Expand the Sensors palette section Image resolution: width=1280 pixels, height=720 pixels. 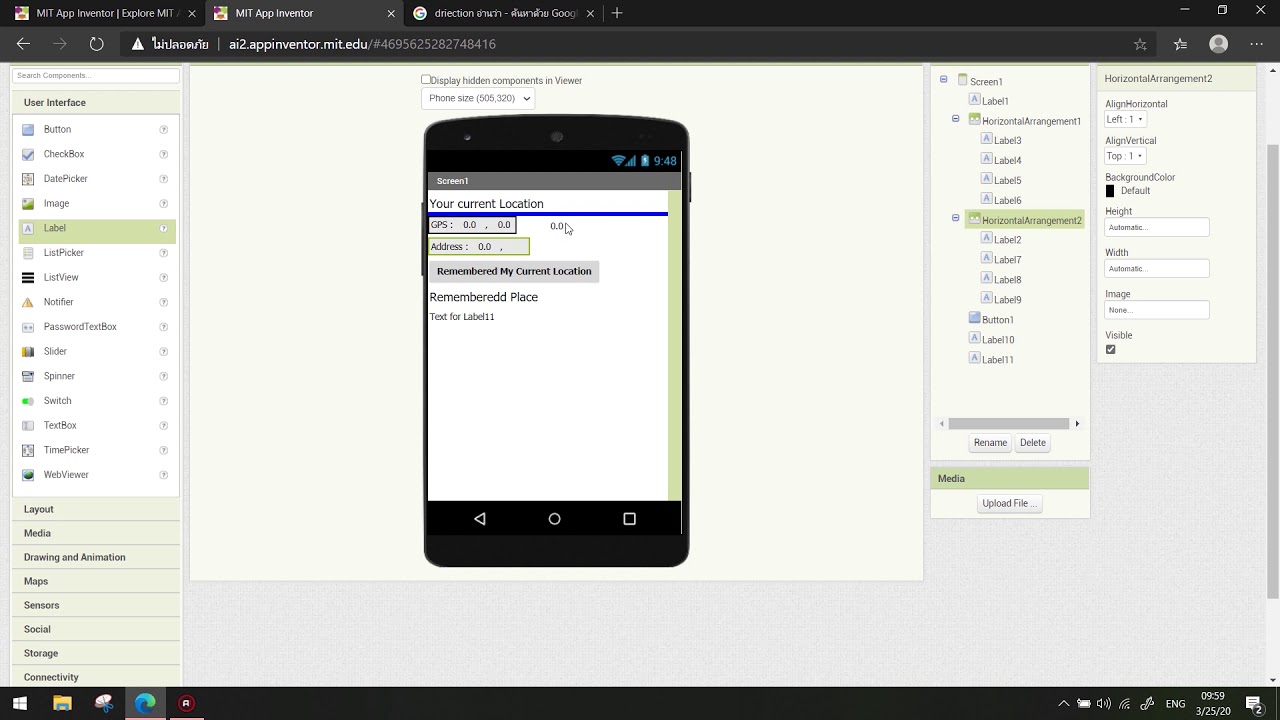click(x=96, y=605)
